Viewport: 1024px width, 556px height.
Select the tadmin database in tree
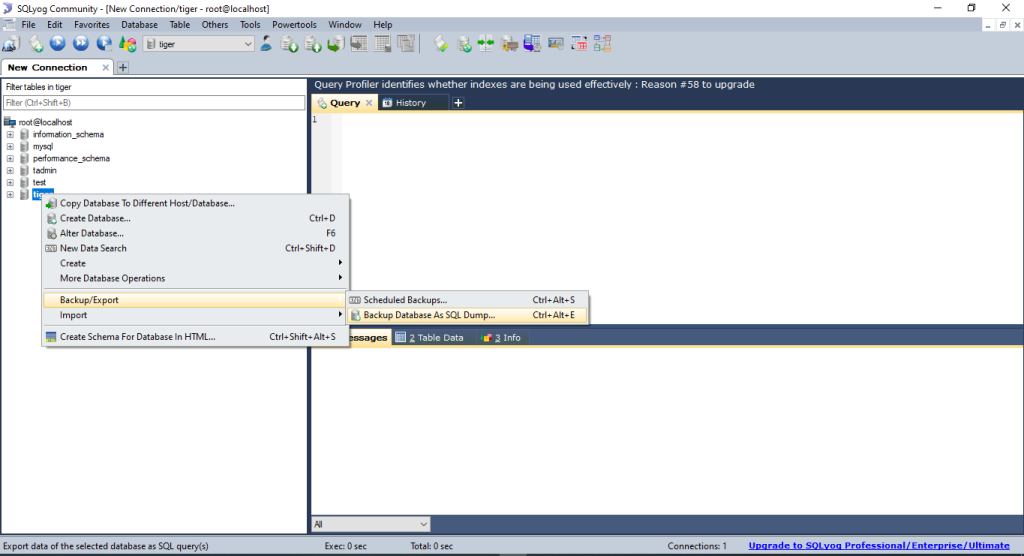(44, 171)
